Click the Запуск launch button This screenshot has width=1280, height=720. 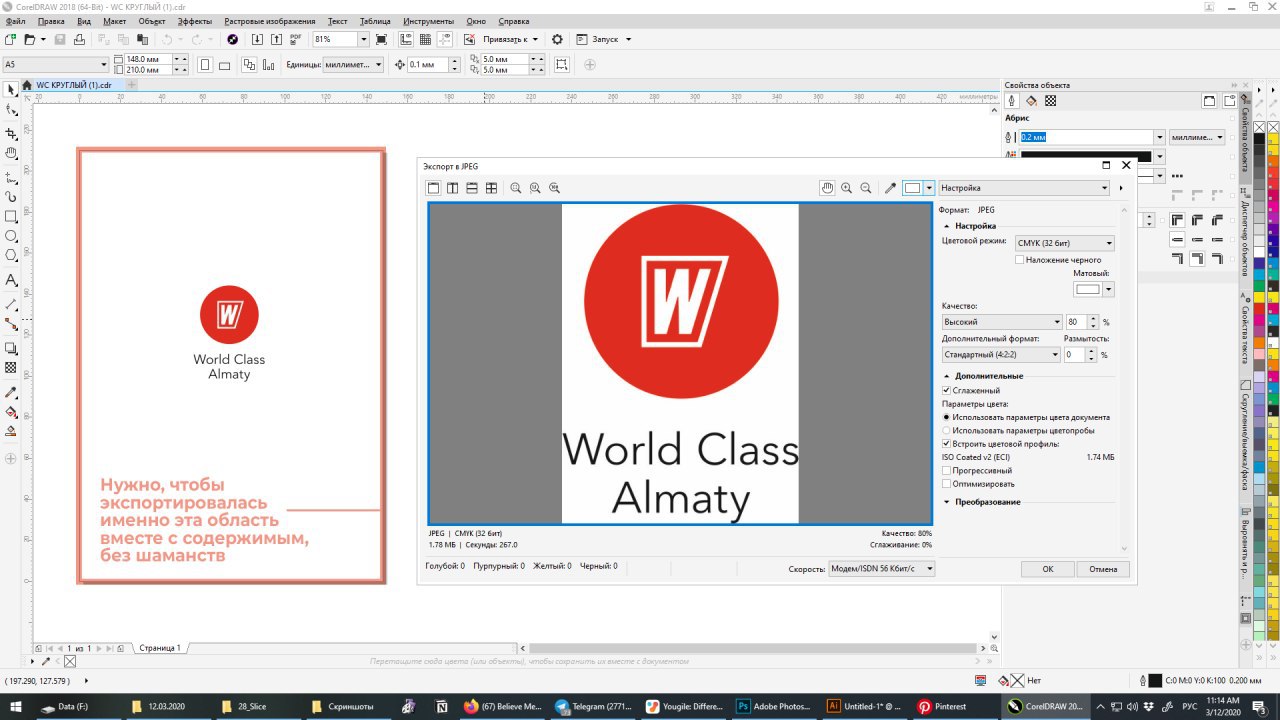(605, 39)
